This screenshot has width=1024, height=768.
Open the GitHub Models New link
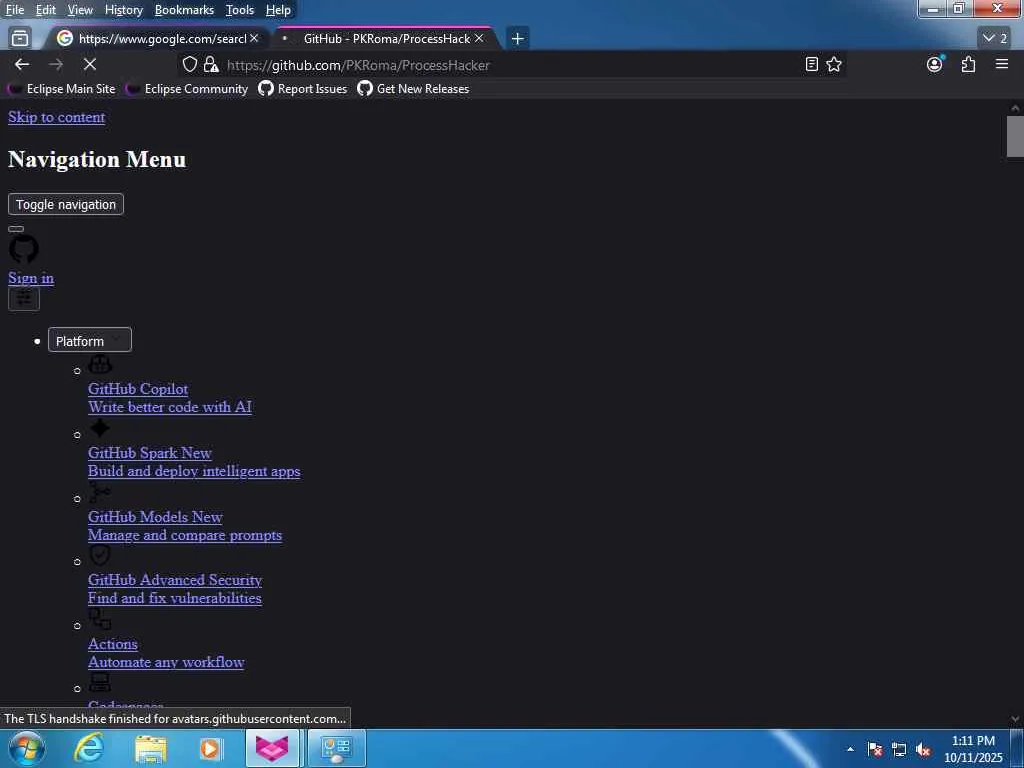155,517
